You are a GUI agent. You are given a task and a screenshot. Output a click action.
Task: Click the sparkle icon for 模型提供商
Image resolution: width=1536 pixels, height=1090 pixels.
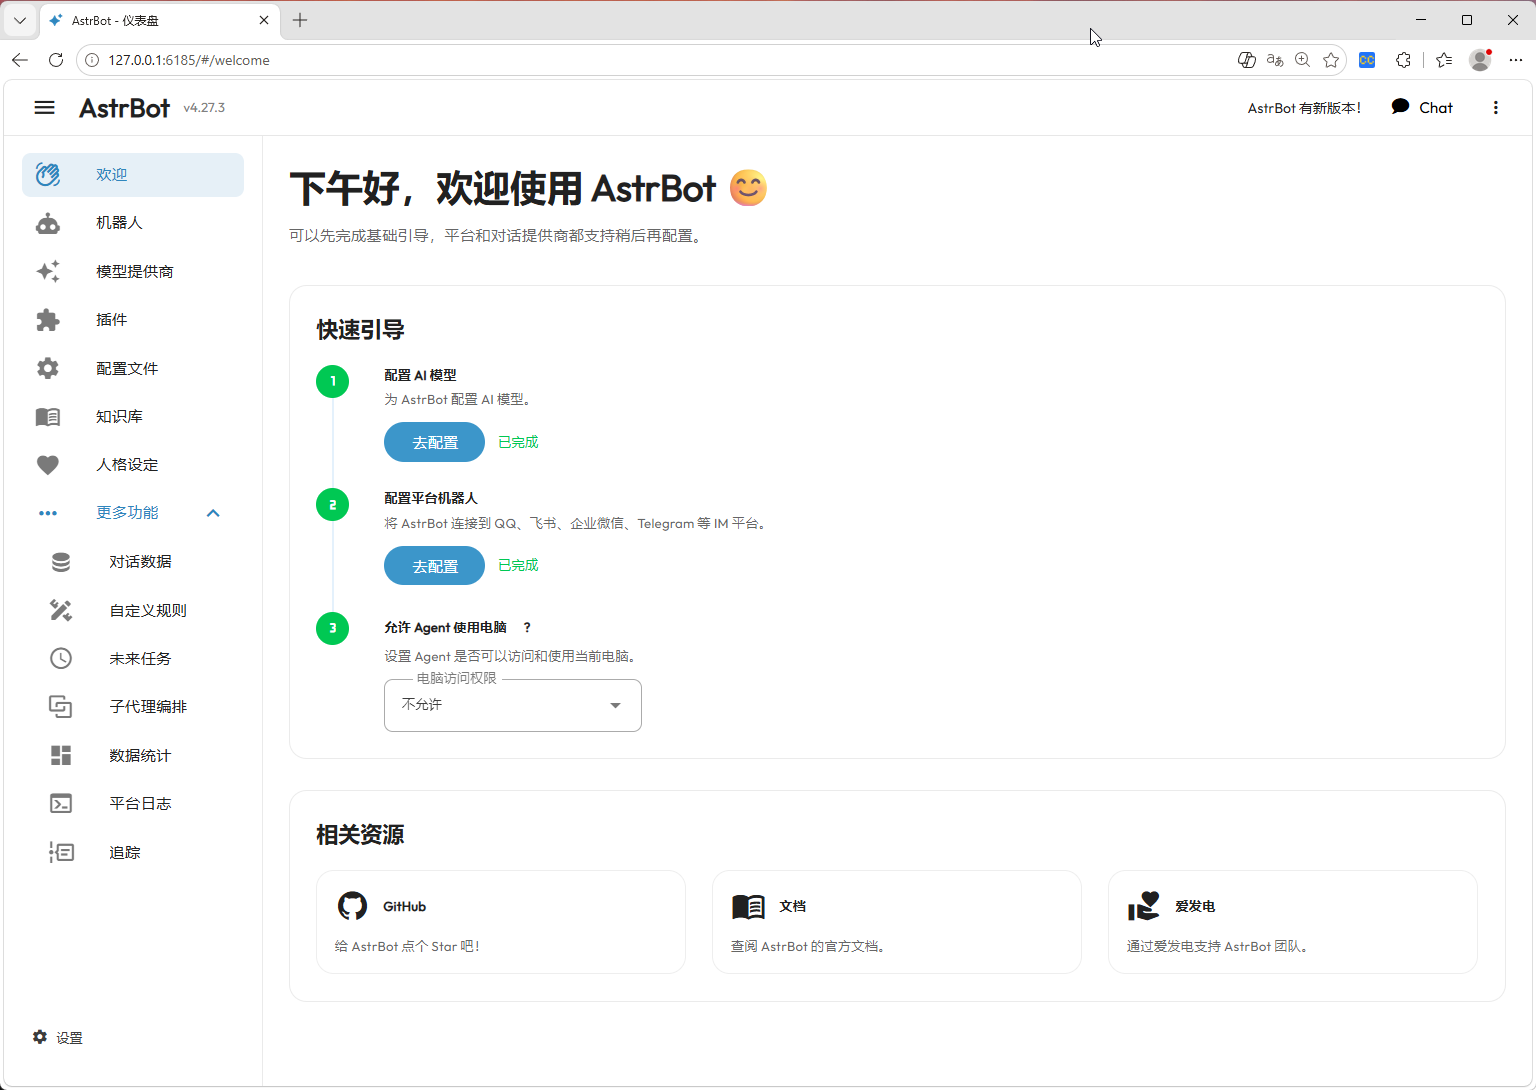click(48, 271)
